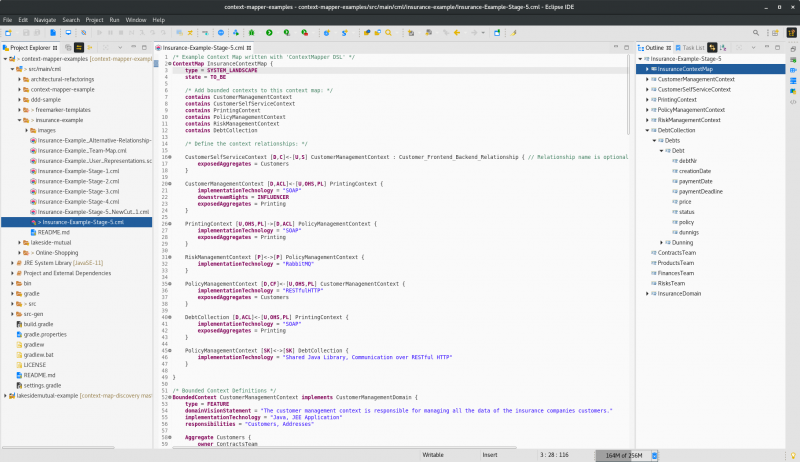Click the Quick Access search icon at top right
This screenshot has width=800, height=462.
pyautogui.click(x=756, y=33)
